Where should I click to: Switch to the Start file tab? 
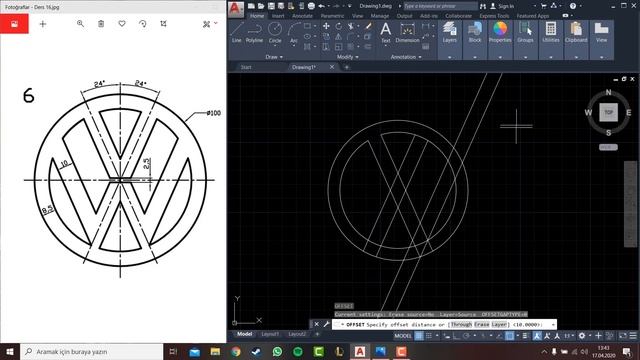pyautogui.click(x=246, y=67)
